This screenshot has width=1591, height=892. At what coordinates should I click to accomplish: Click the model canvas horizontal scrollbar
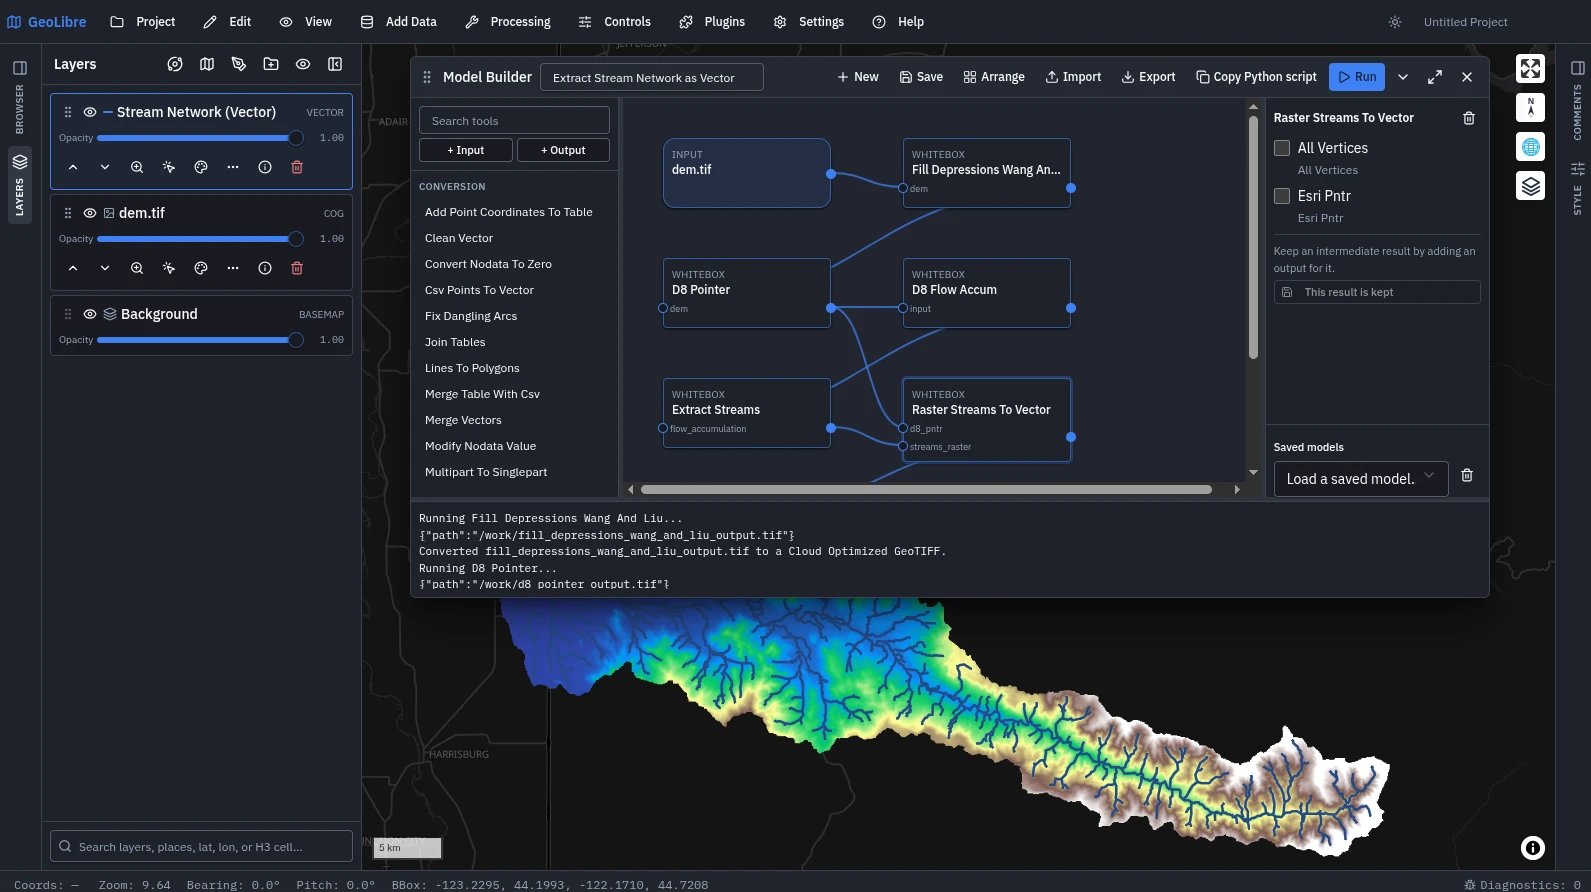(926, 490)
